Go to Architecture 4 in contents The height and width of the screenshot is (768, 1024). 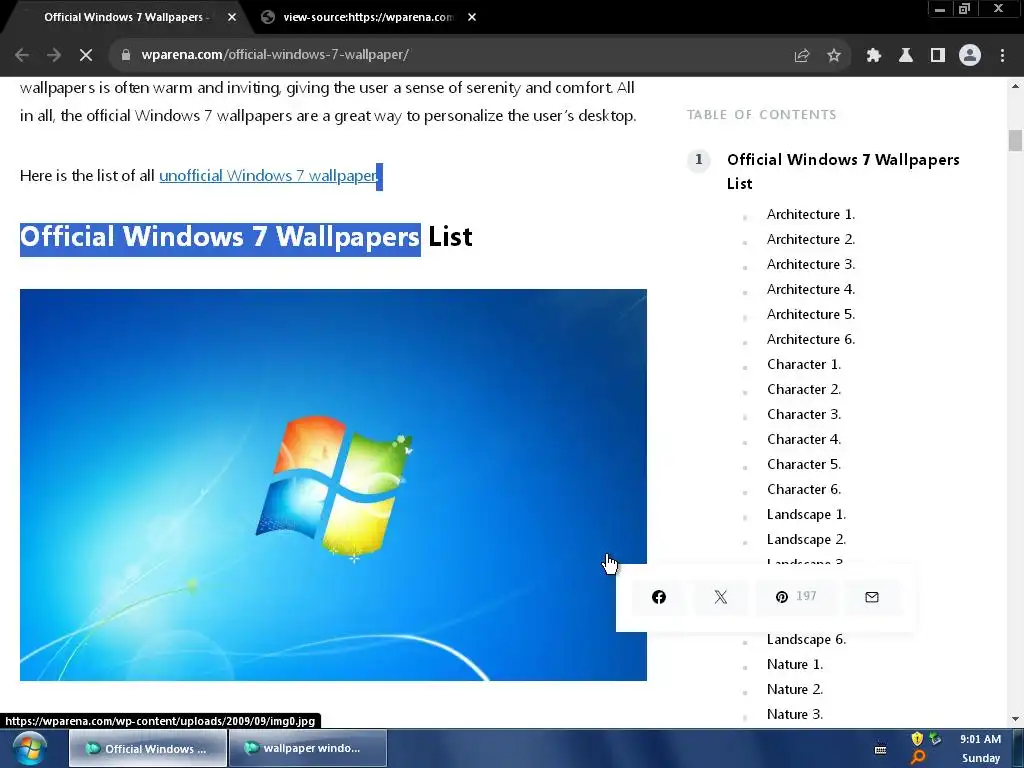810,289
